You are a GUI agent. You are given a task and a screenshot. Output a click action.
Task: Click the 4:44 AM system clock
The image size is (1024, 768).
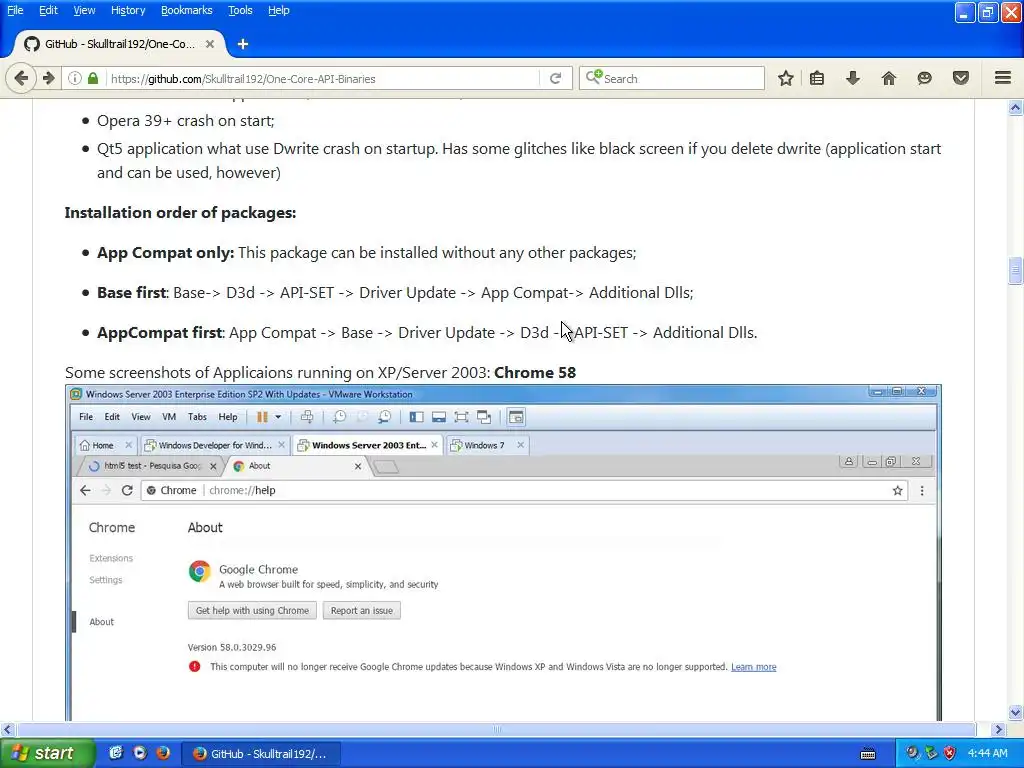pos(987,753)
